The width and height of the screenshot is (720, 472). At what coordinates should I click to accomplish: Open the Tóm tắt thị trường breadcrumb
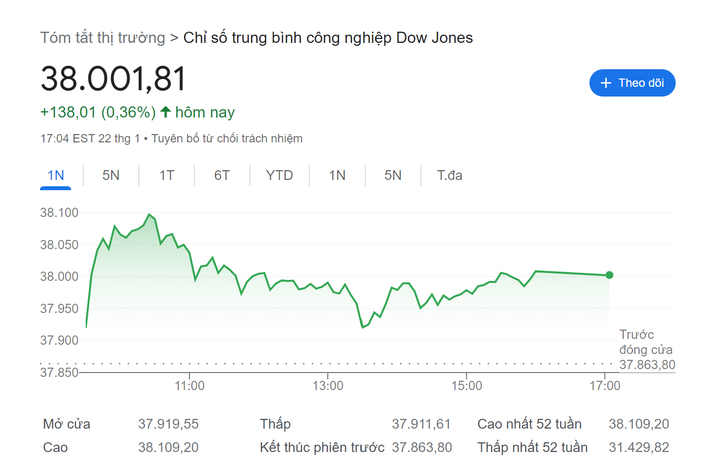(x=102, y=38)
